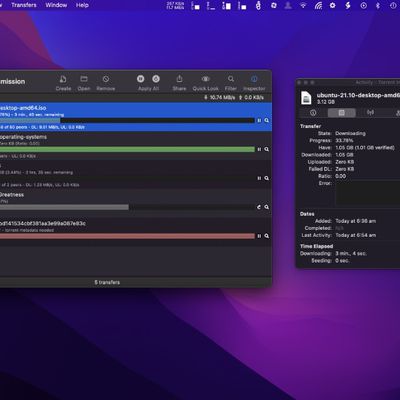This screenshot has width=400, height=400.
Task: Click the Filter magnifier toolbar icon
Action: pyautogui.click(x=231, y=79)
